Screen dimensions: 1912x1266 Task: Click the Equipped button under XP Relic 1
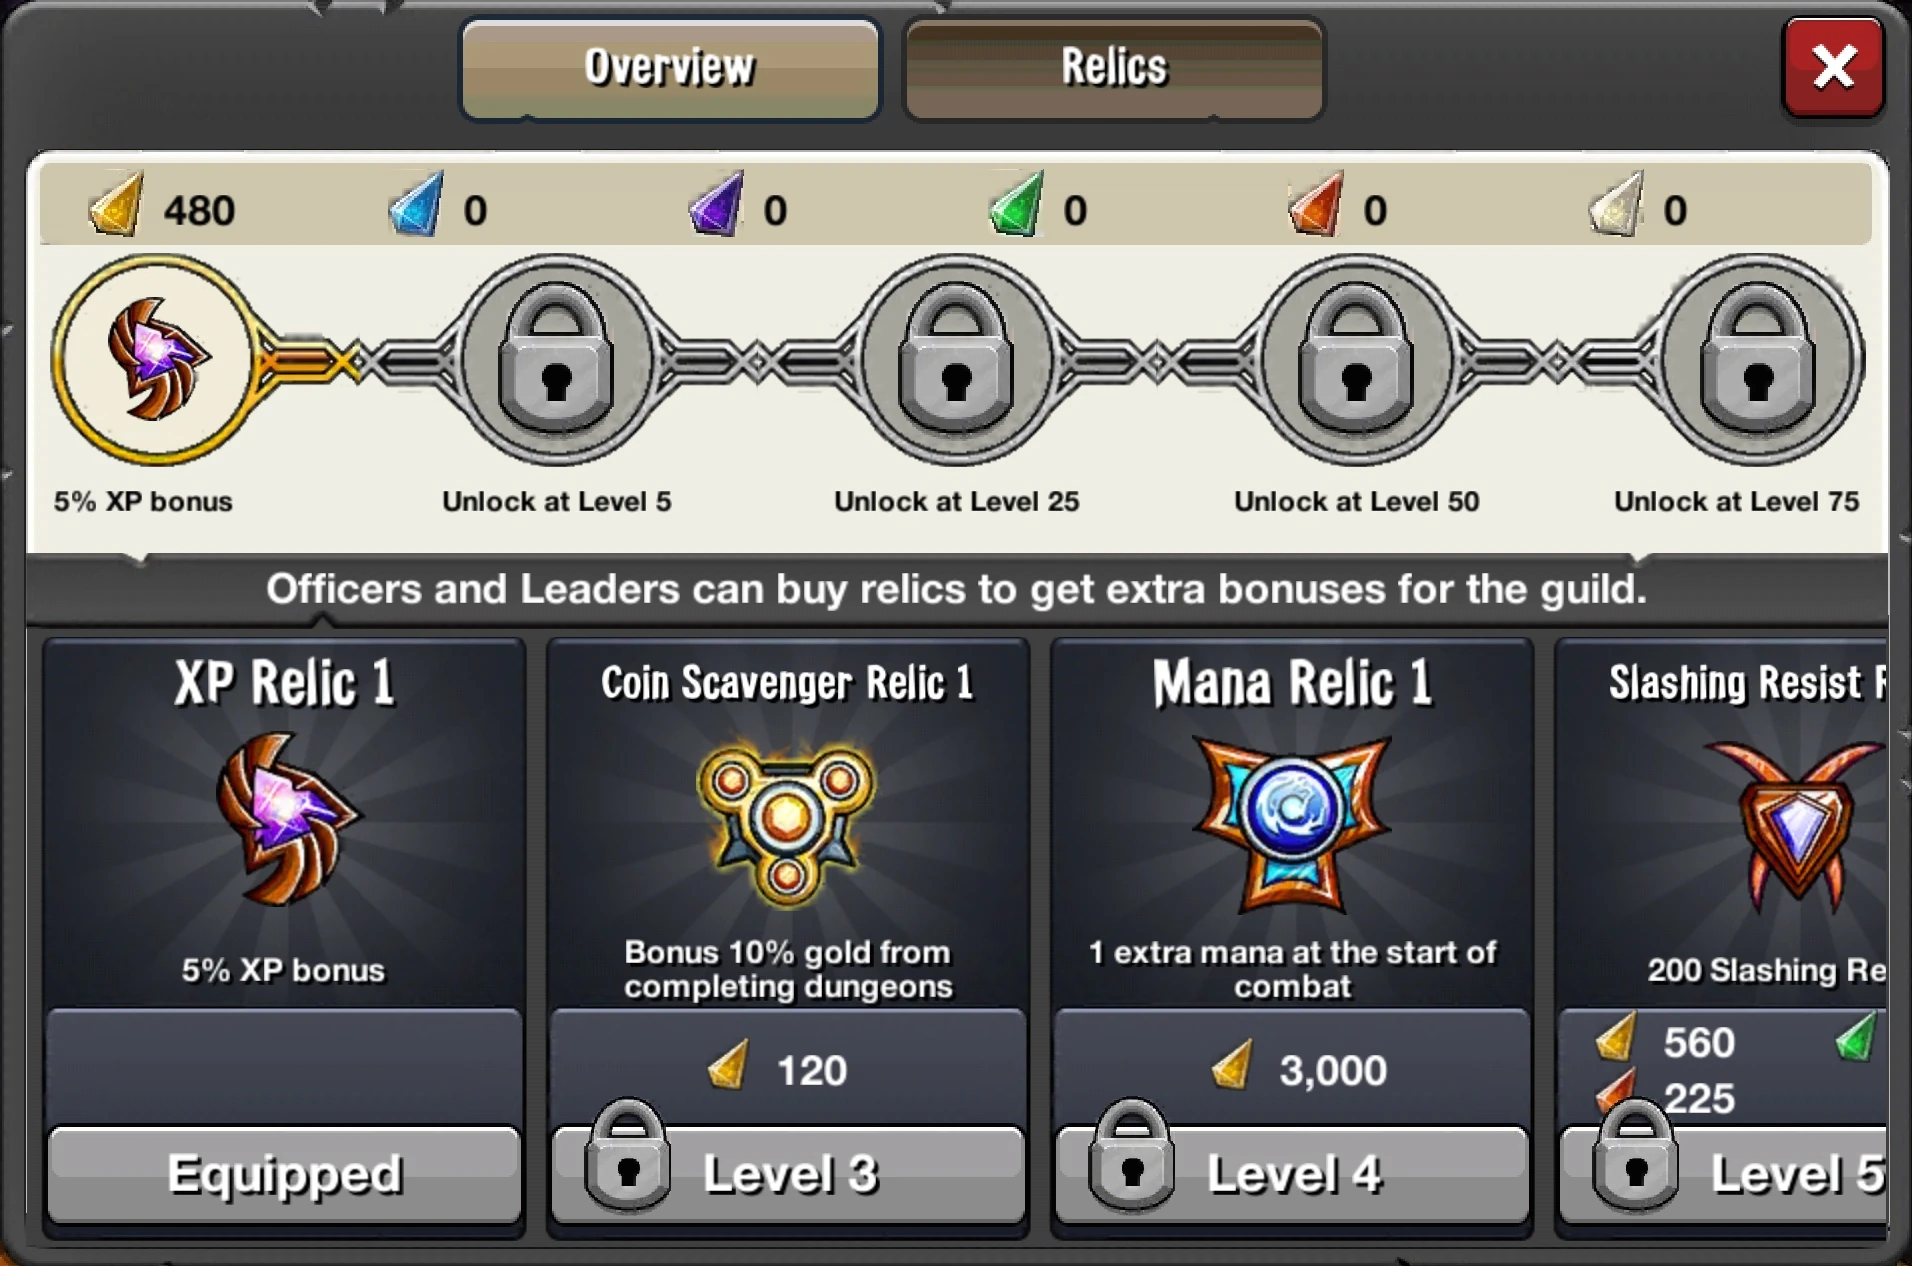[284, 1175]
